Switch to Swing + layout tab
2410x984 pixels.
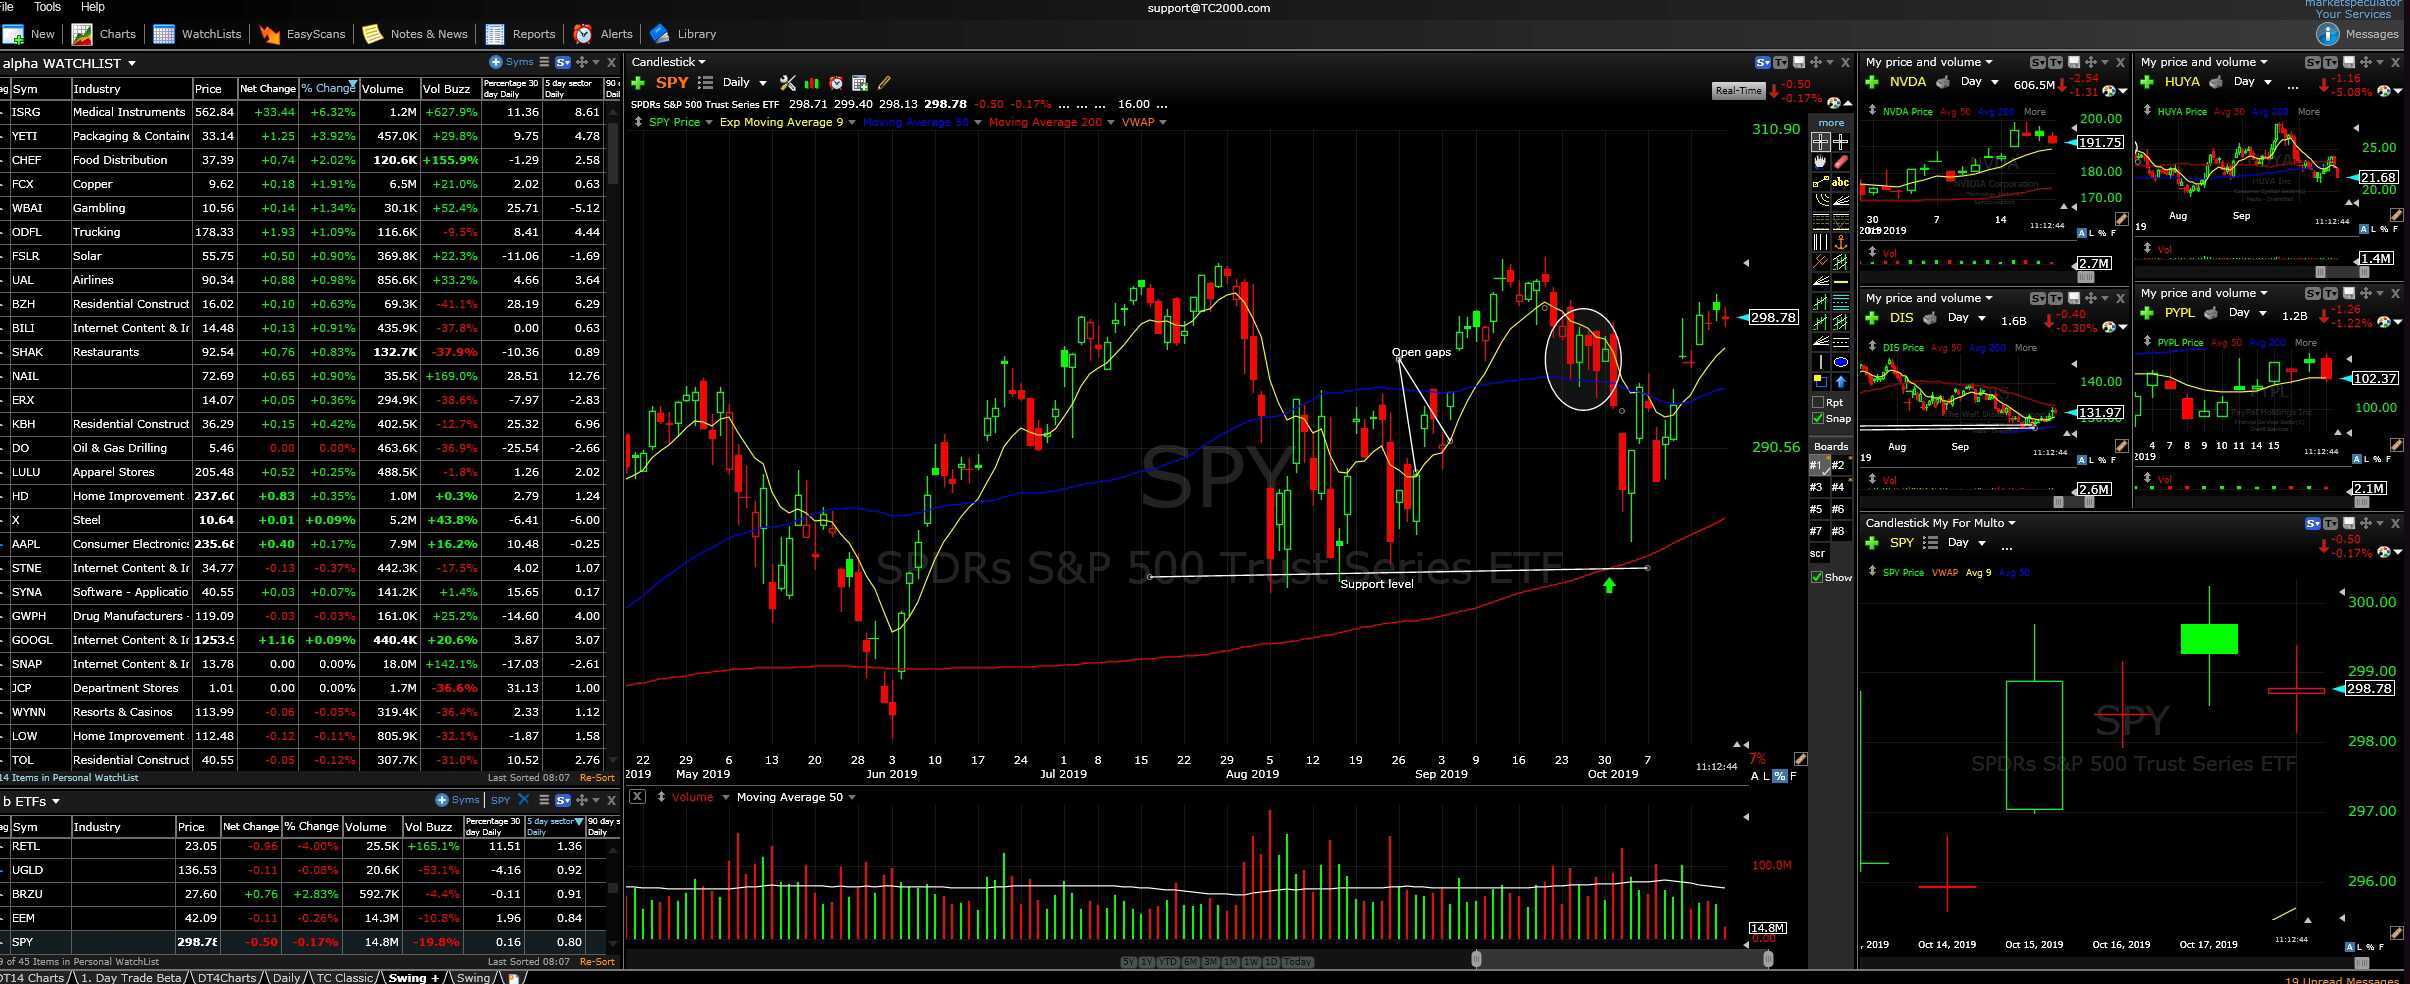(413, 977)
